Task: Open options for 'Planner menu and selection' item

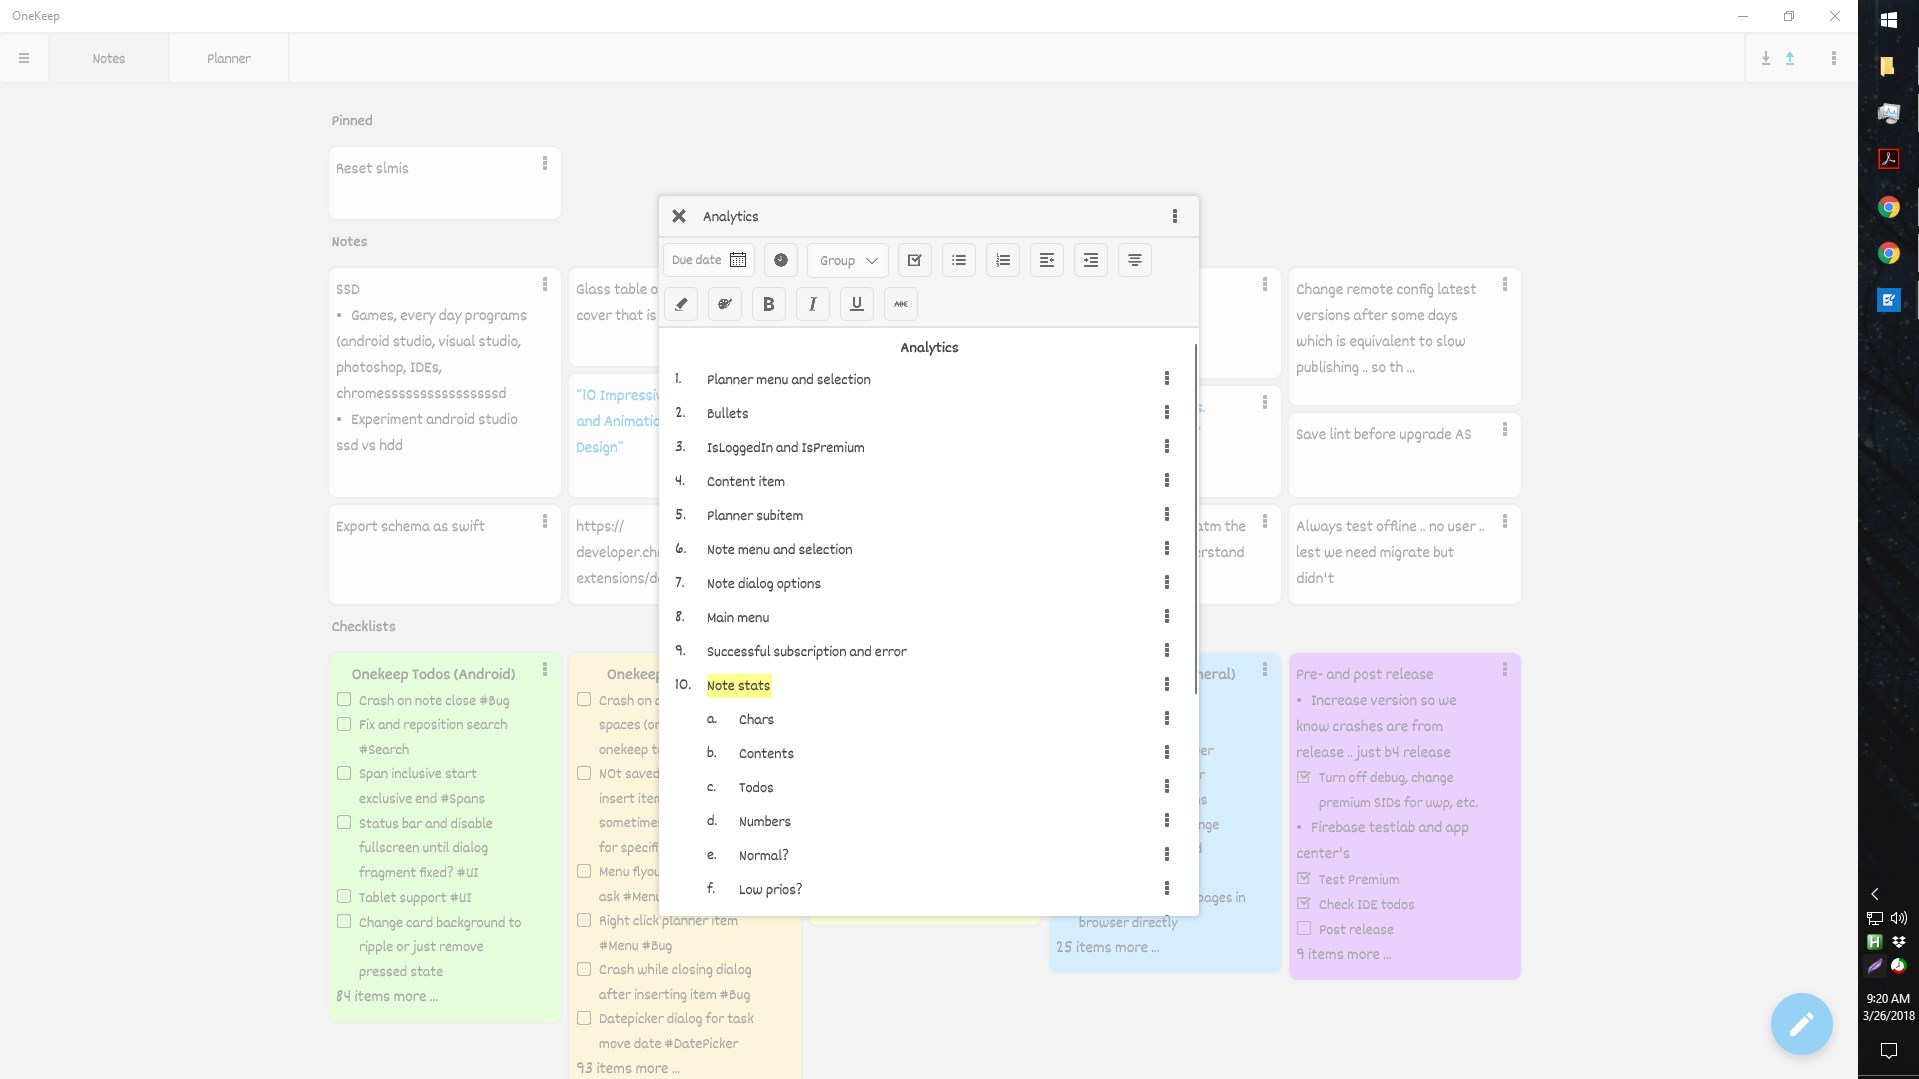Action: click(1167, 378)
